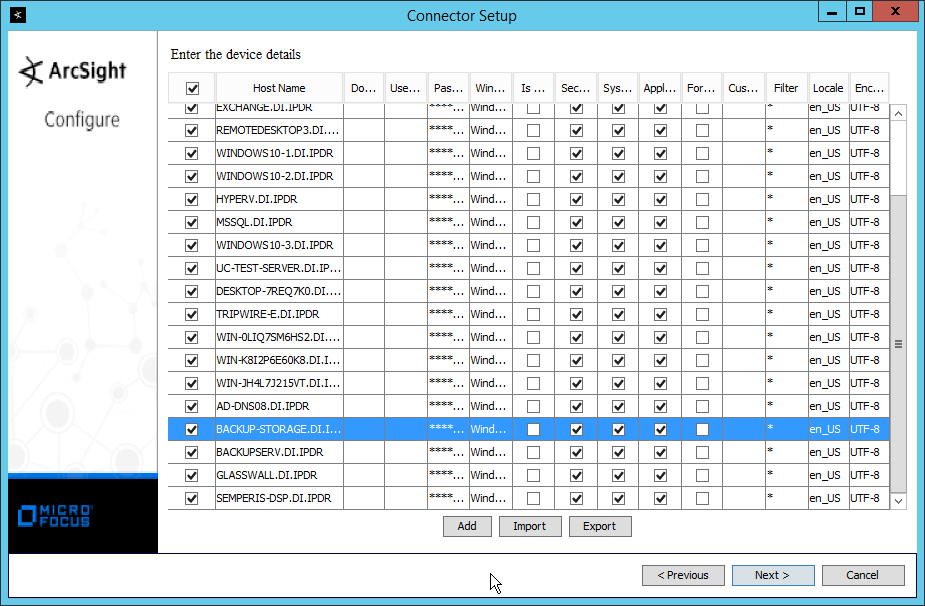Uncheck the row checkbox for HYPERV.DI.IPDR
Image resolution: width=925 pixels, height=606 pixels.
(x=192, y=199)
